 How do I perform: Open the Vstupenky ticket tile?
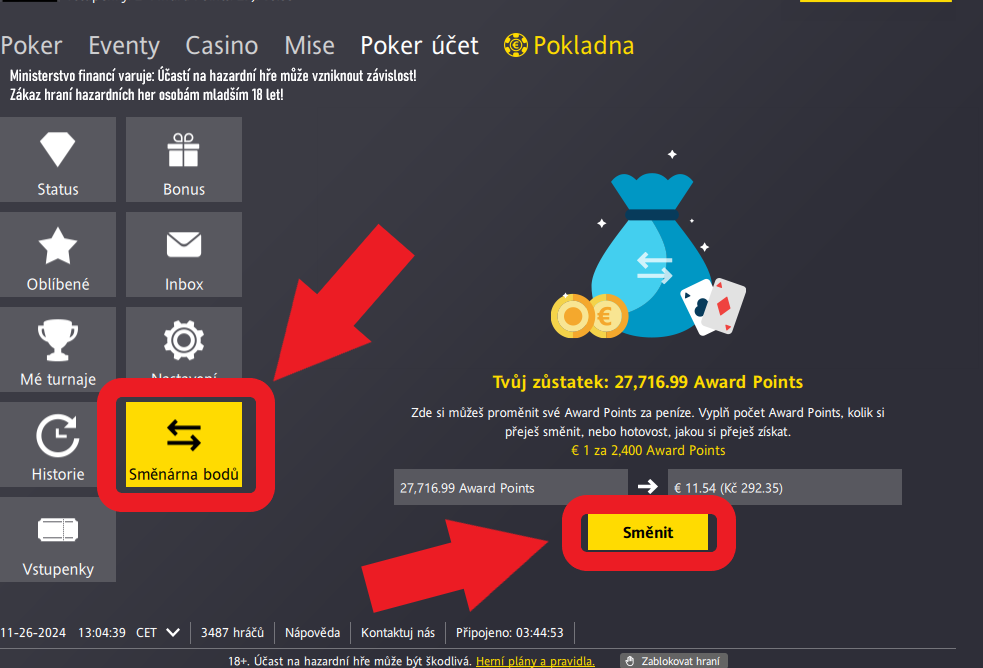point(58,540)
